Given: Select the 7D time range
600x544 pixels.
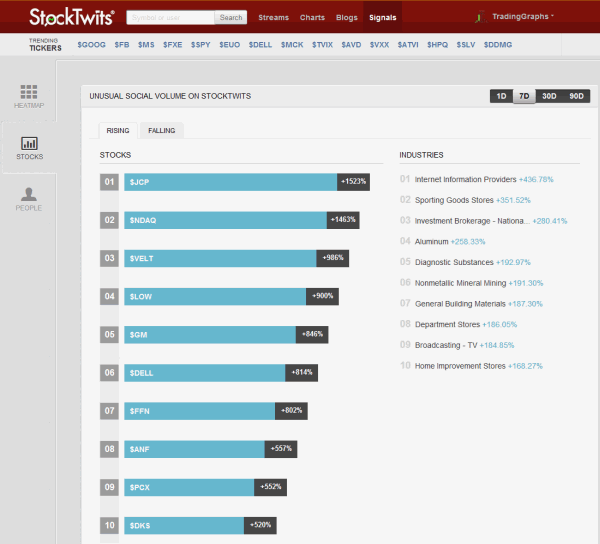Looking at the screenshot, I should [524, 96].
